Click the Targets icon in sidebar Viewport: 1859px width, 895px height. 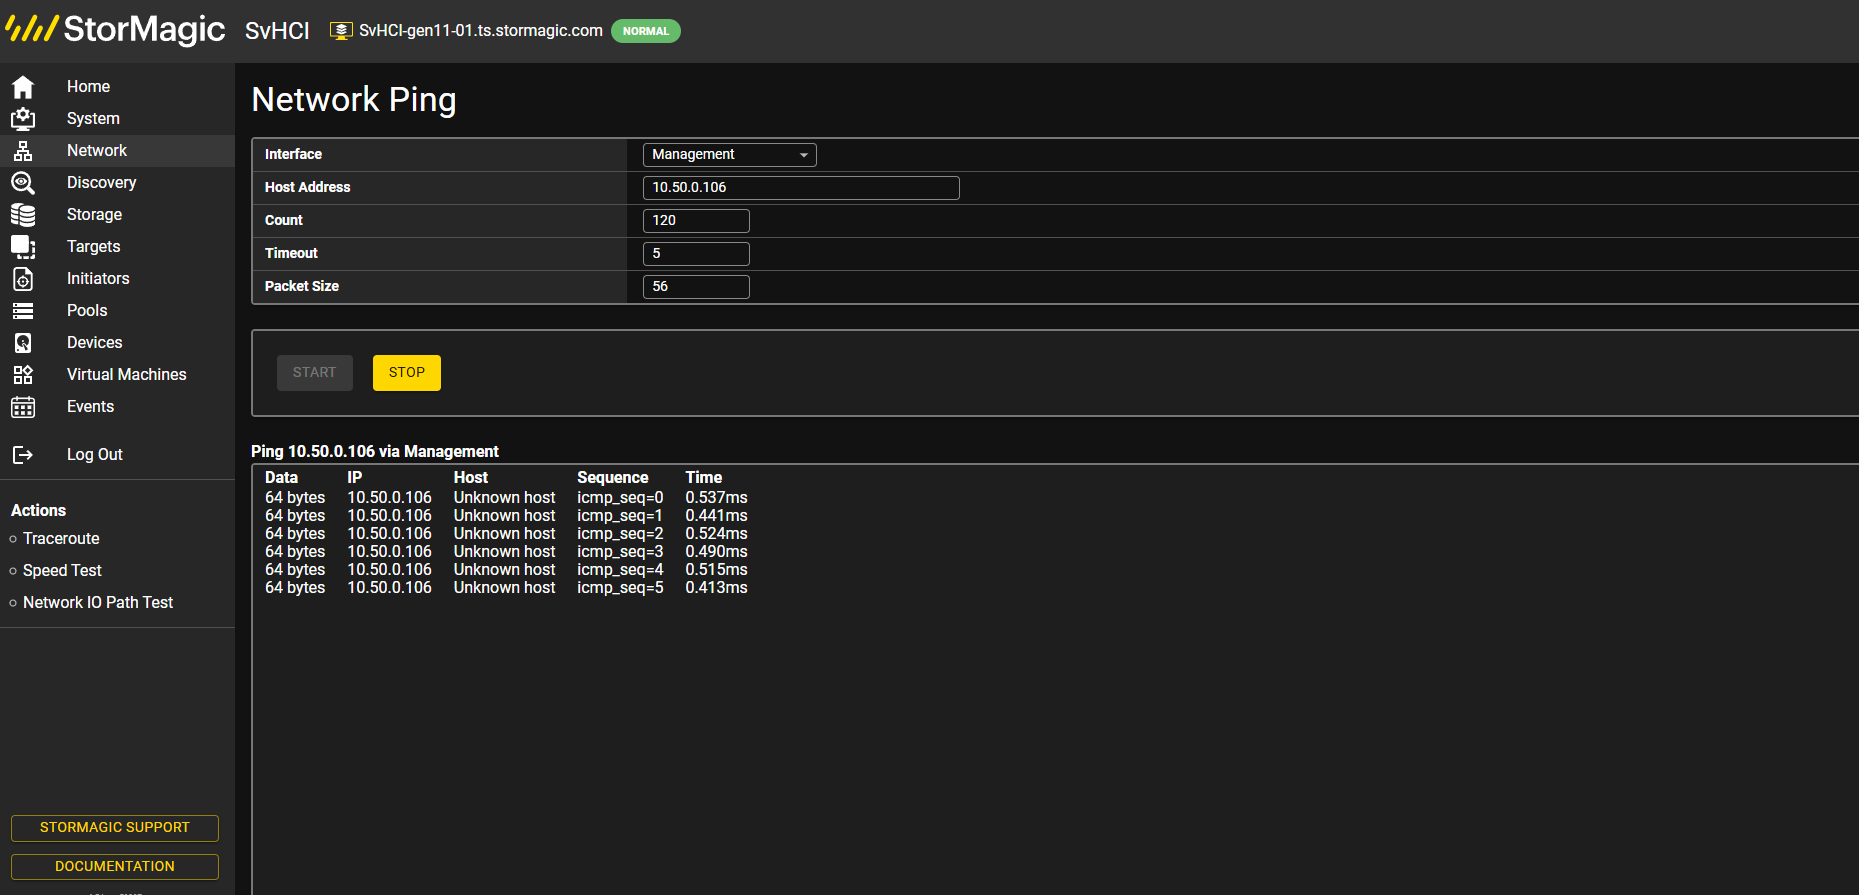click(23, 247)
